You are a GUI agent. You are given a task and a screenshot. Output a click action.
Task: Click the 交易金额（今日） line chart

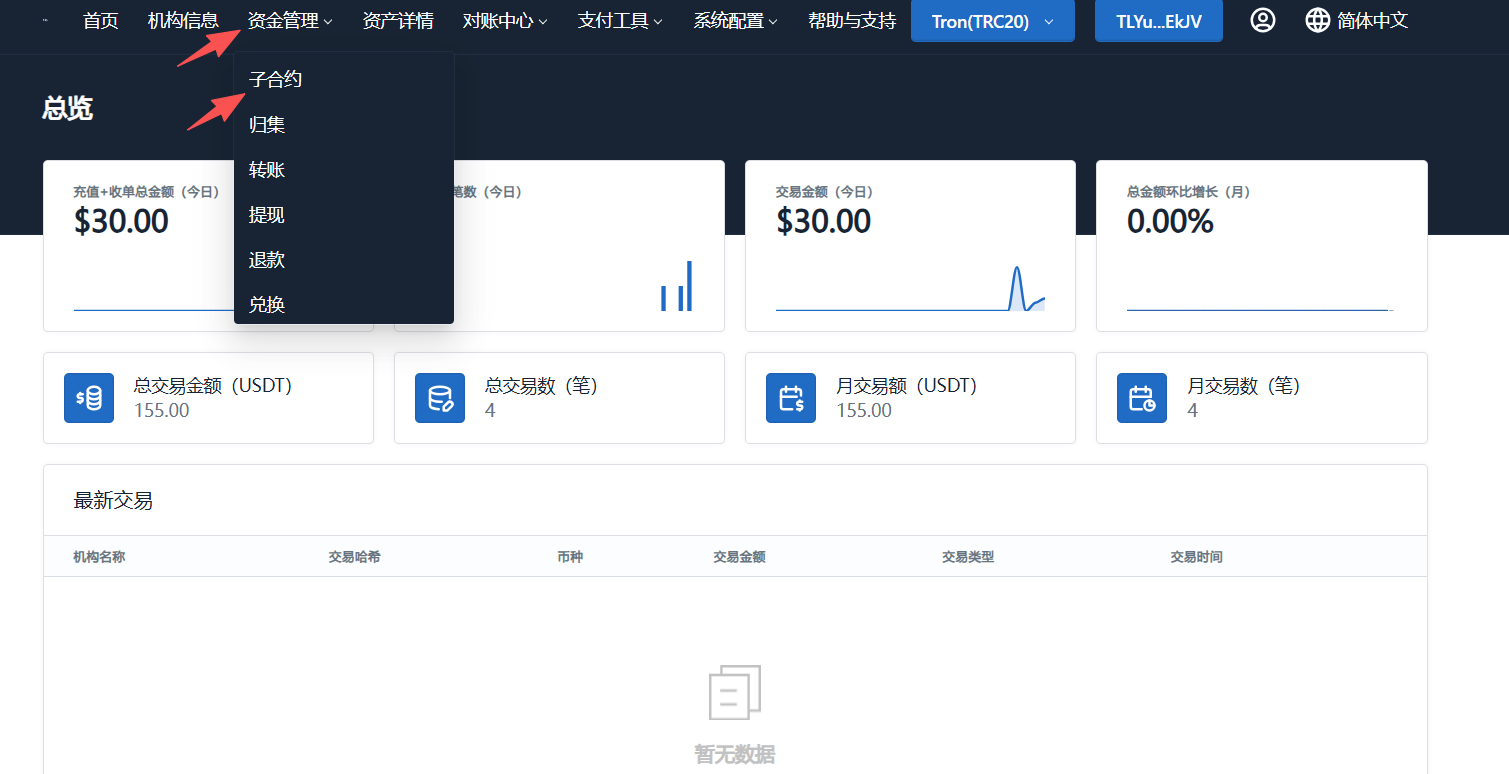910,288
